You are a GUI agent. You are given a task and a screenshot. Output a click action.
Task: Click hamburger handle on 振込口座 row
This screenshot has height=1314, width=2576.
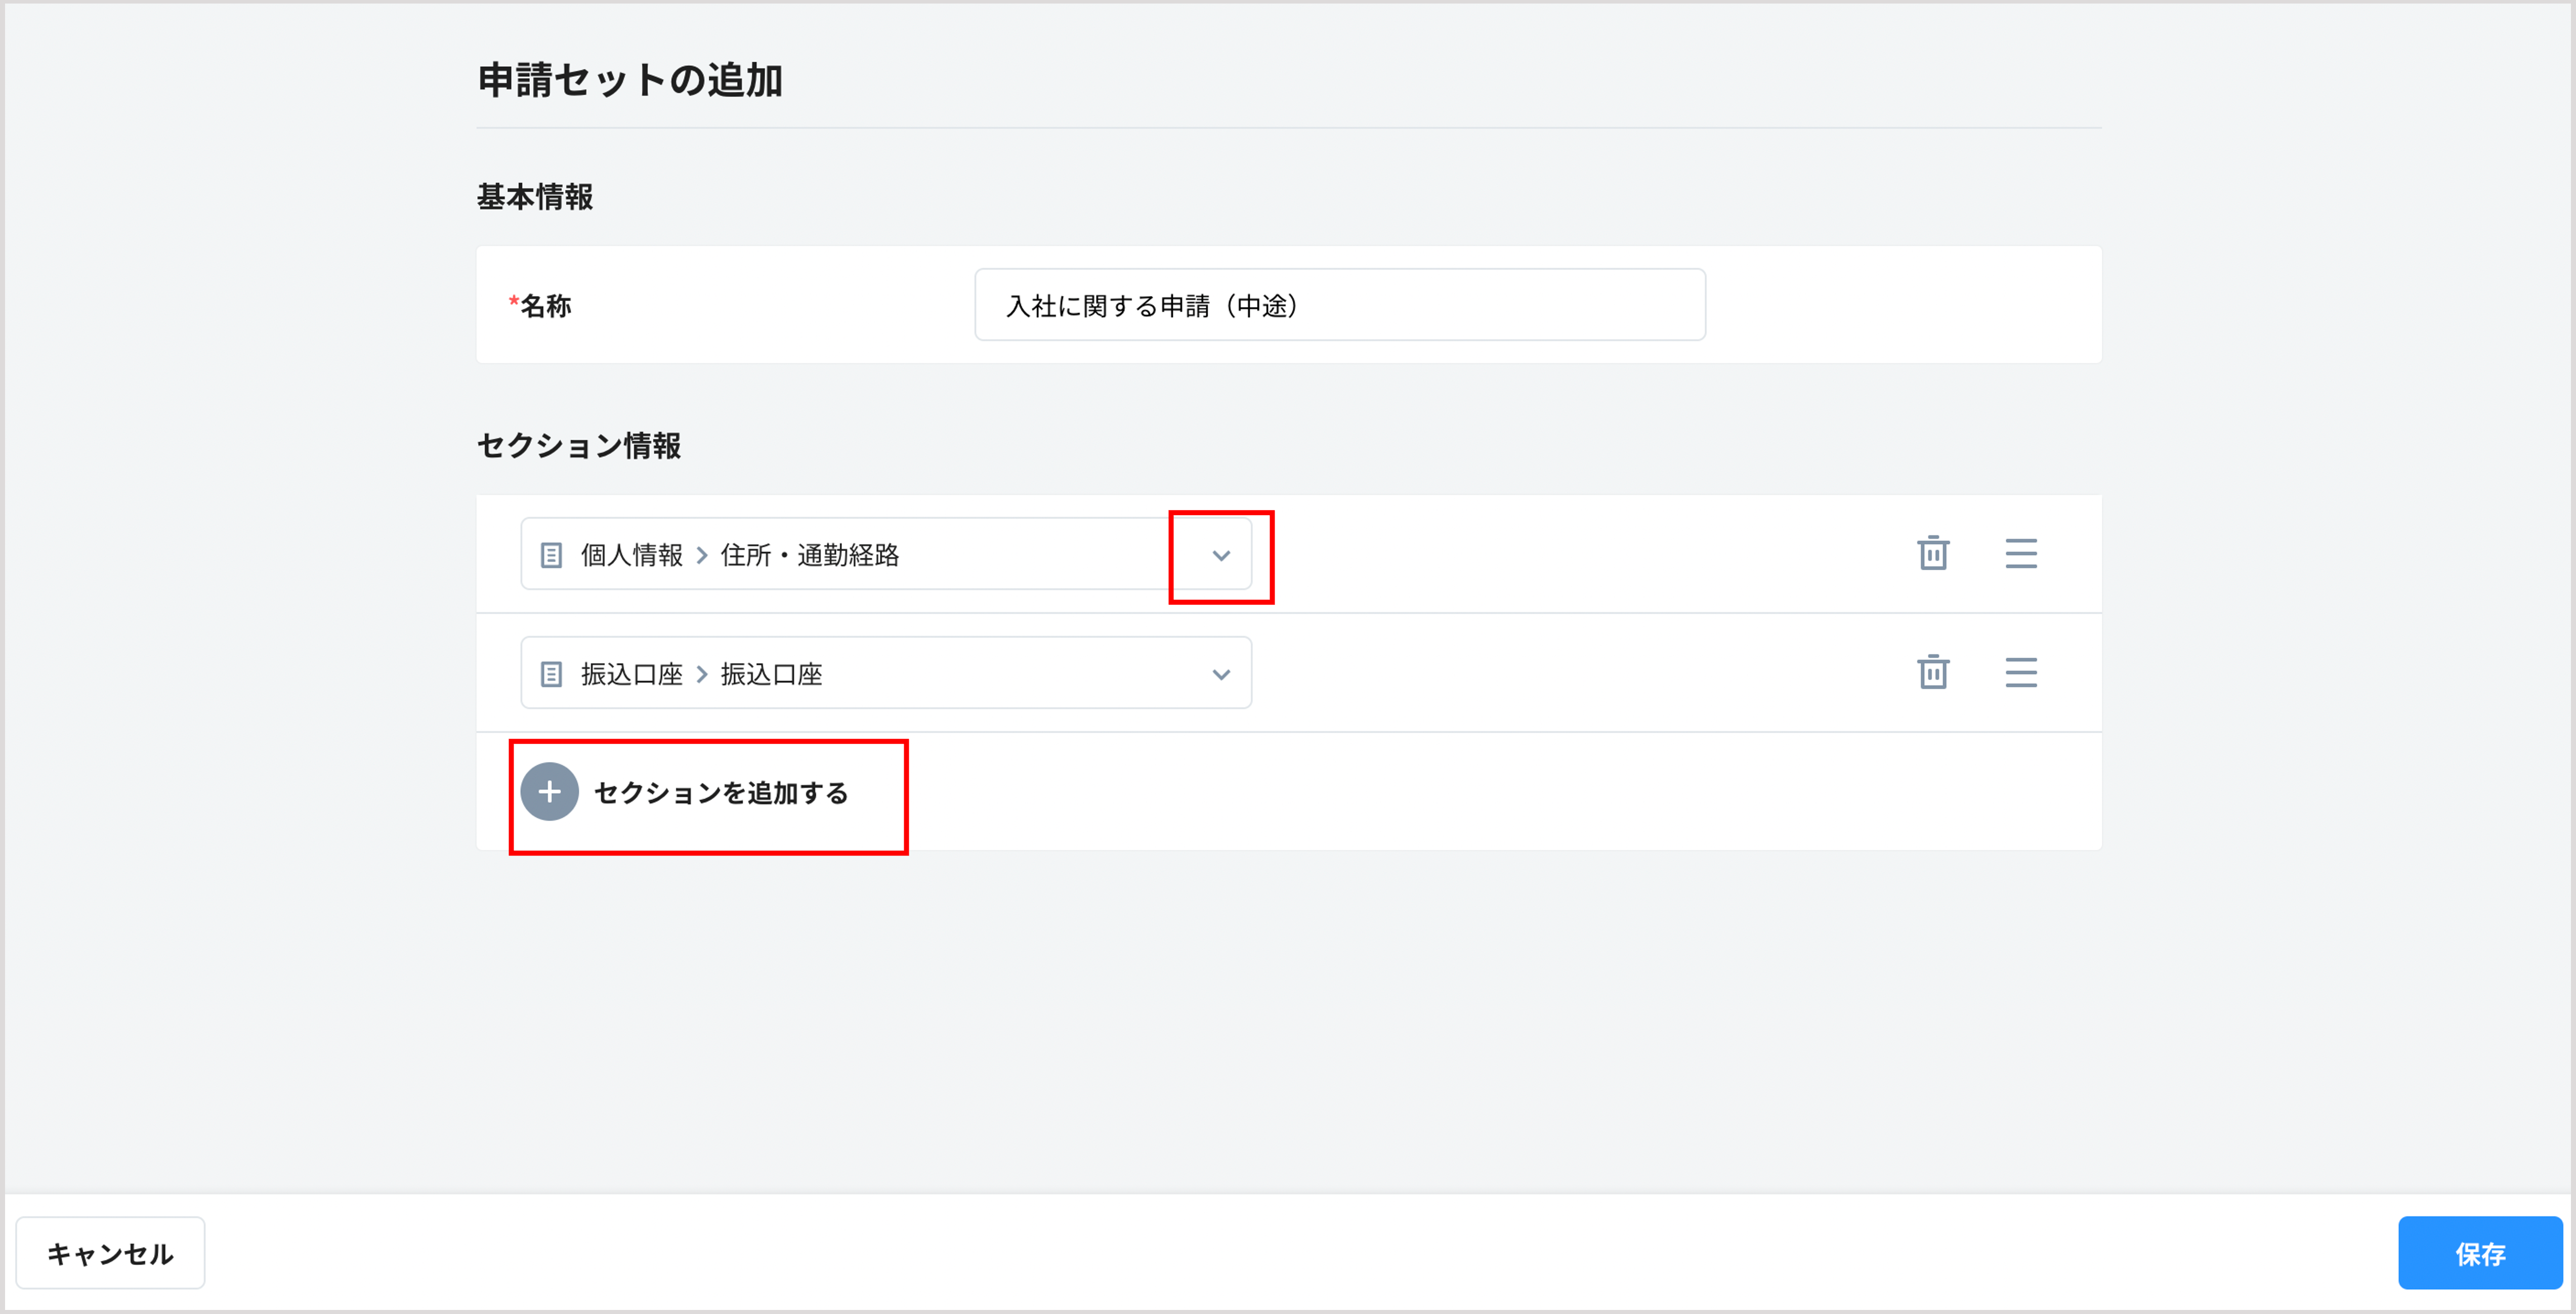(2020, 672)
